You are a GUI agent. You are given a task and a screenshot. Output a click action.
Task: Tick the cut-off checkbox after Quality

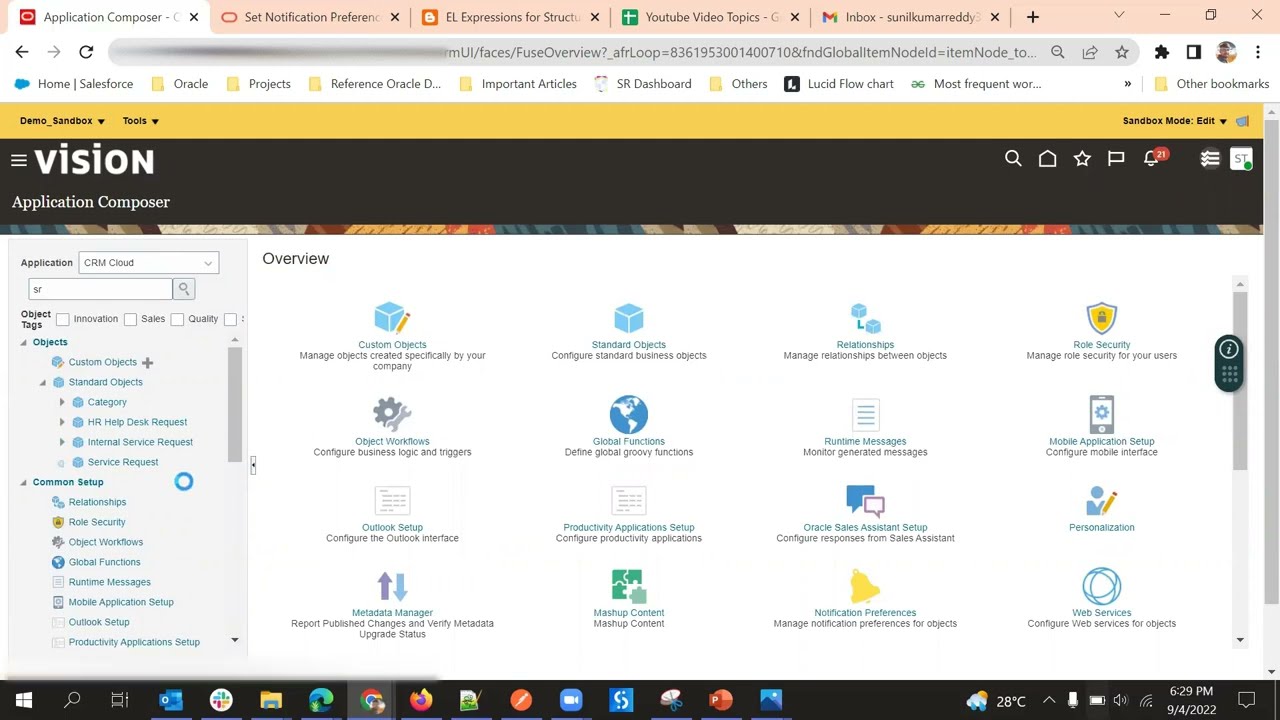coord(230,319)
